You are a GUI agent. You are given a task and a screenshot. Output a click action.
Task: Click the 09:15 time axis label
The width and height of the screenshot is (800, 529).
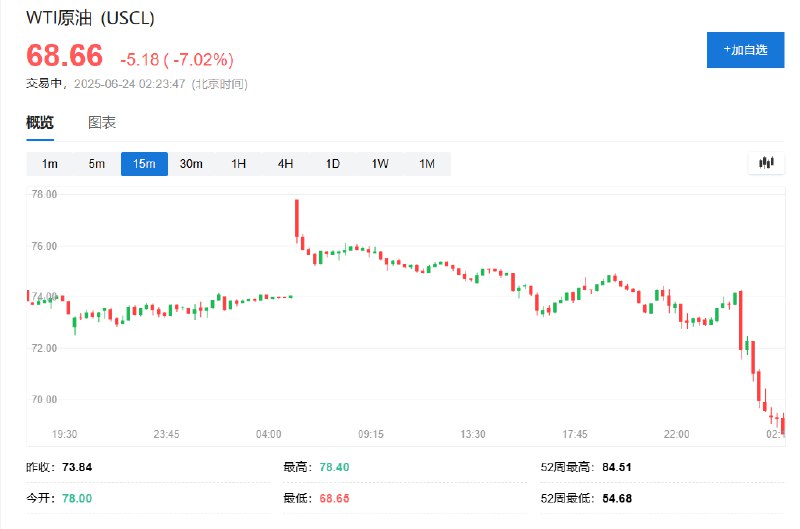(371, 434)
